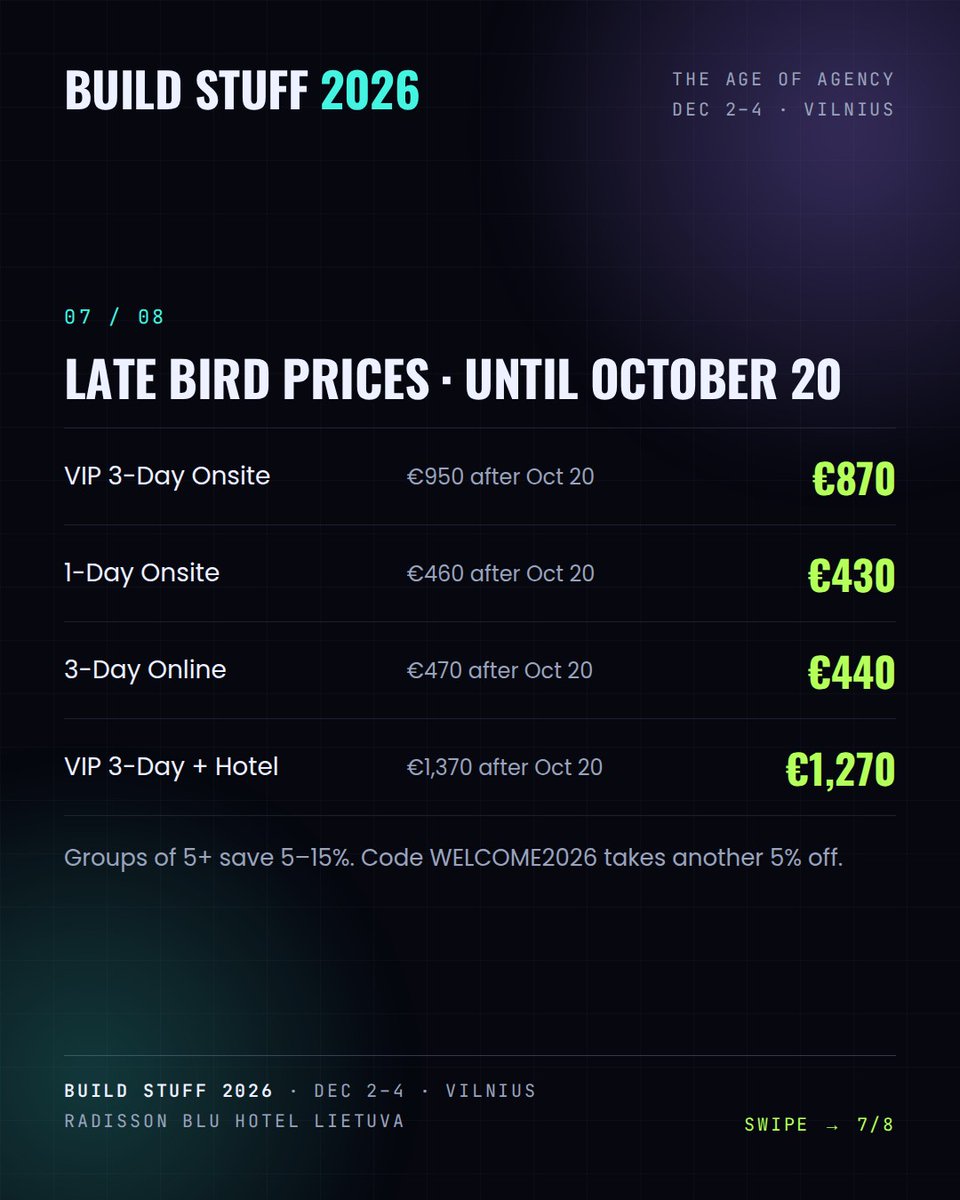Click the LATE BIRD PRICES heading

point(452,379)
